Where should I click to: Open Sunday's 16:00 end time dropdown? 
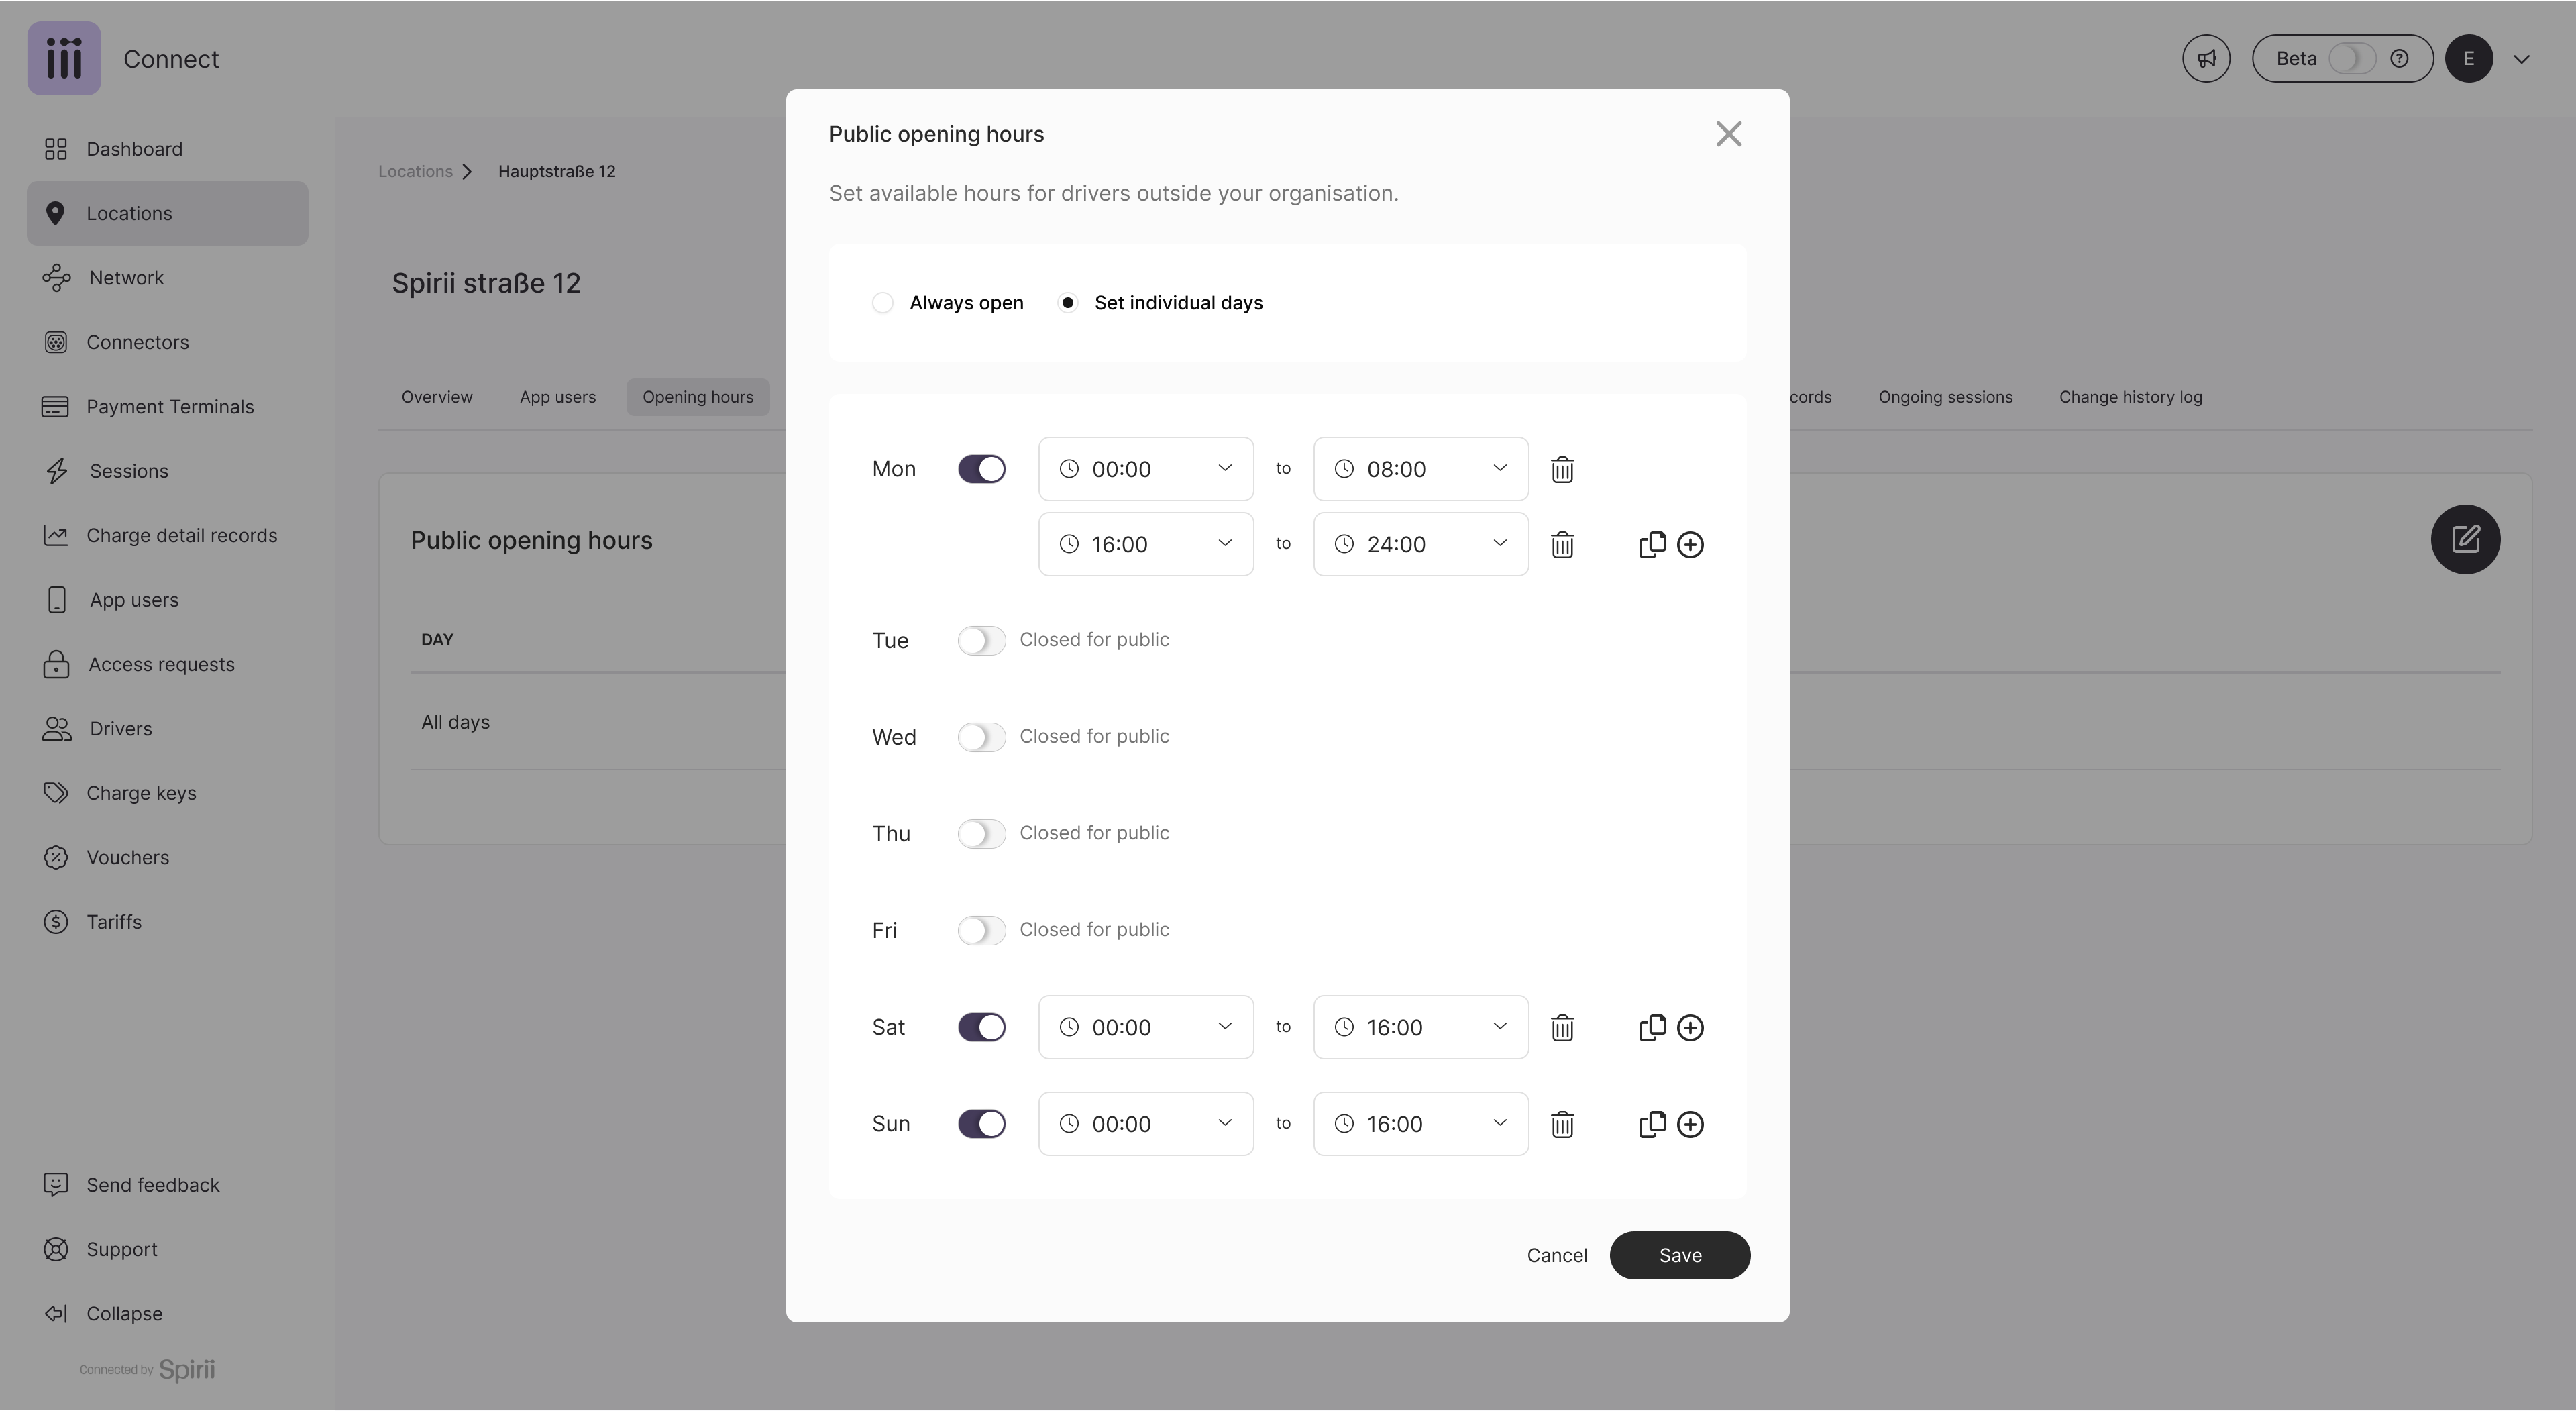coord(1420,1124)
